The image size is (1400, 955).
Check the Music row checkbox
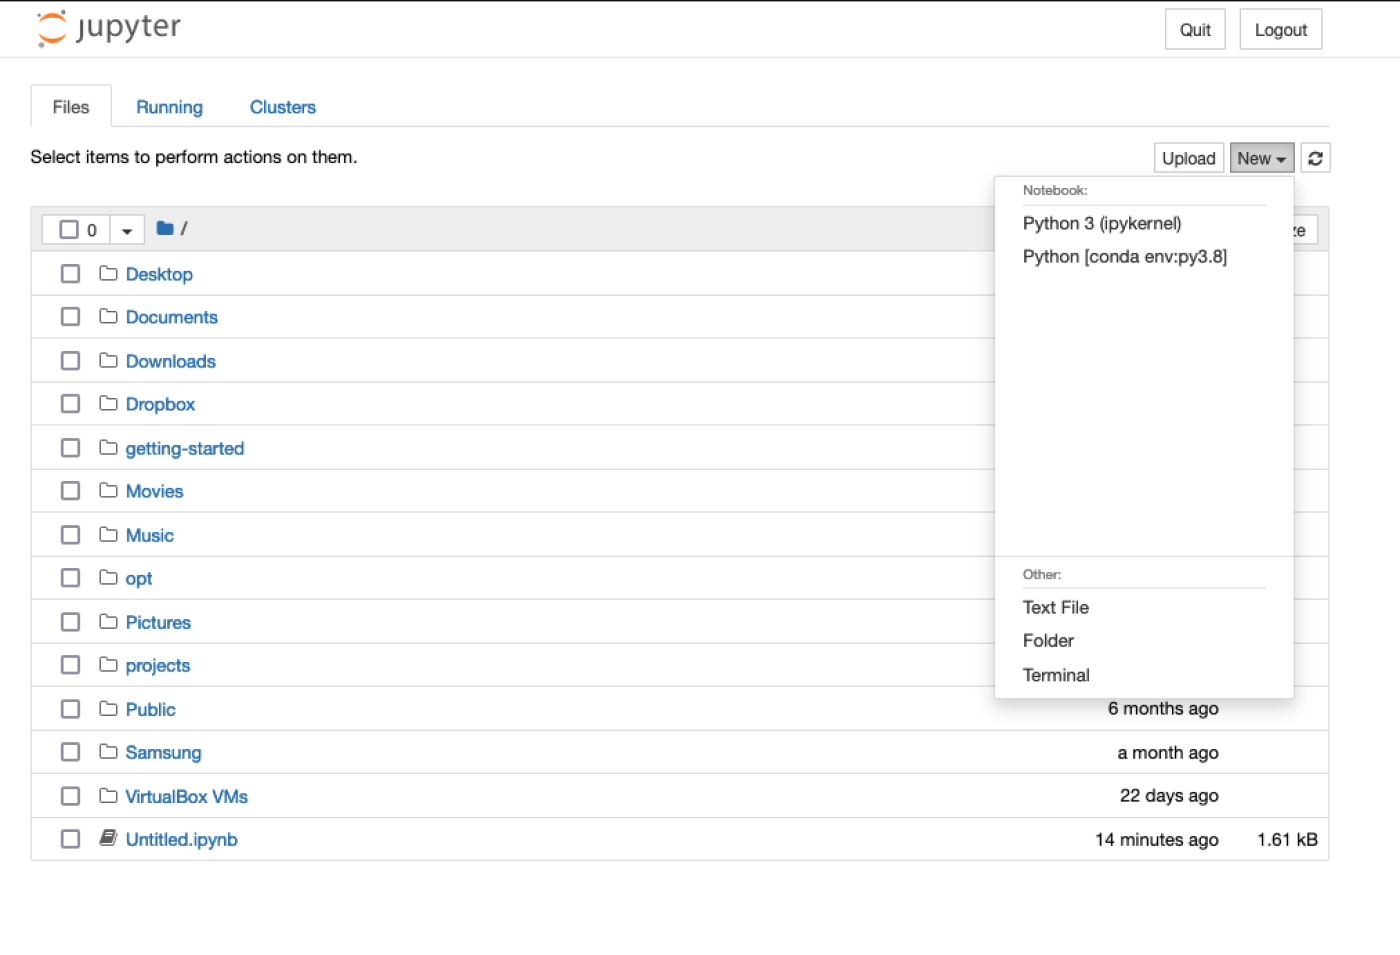(70, 534)
